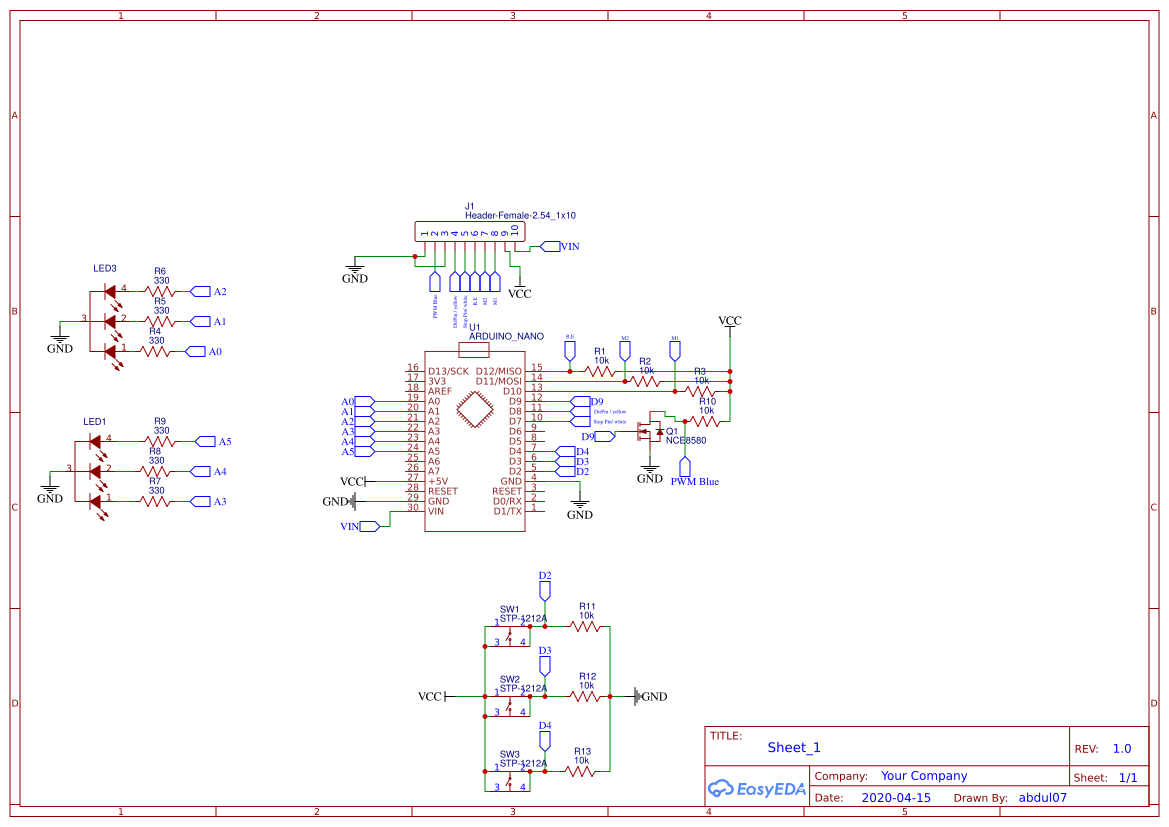This screenshot has height=827, width=1169.
Task: Select resistor R12 beside switch SW2
Action: [x=586, y=696]
